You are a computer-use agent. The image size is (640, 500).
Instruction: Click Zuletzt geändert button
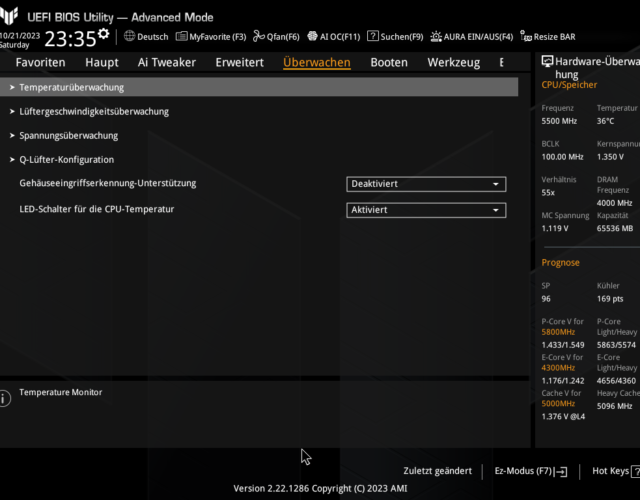(437, 471)
